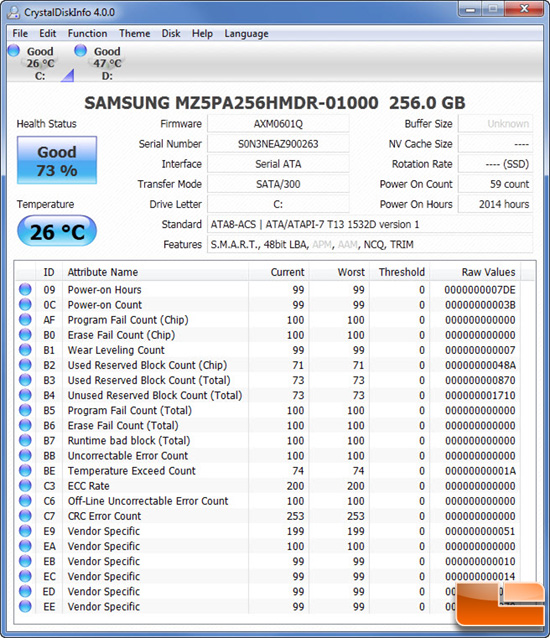
Task: Click the Power On Hours value 2014 hours
Action: coord(495,204)
